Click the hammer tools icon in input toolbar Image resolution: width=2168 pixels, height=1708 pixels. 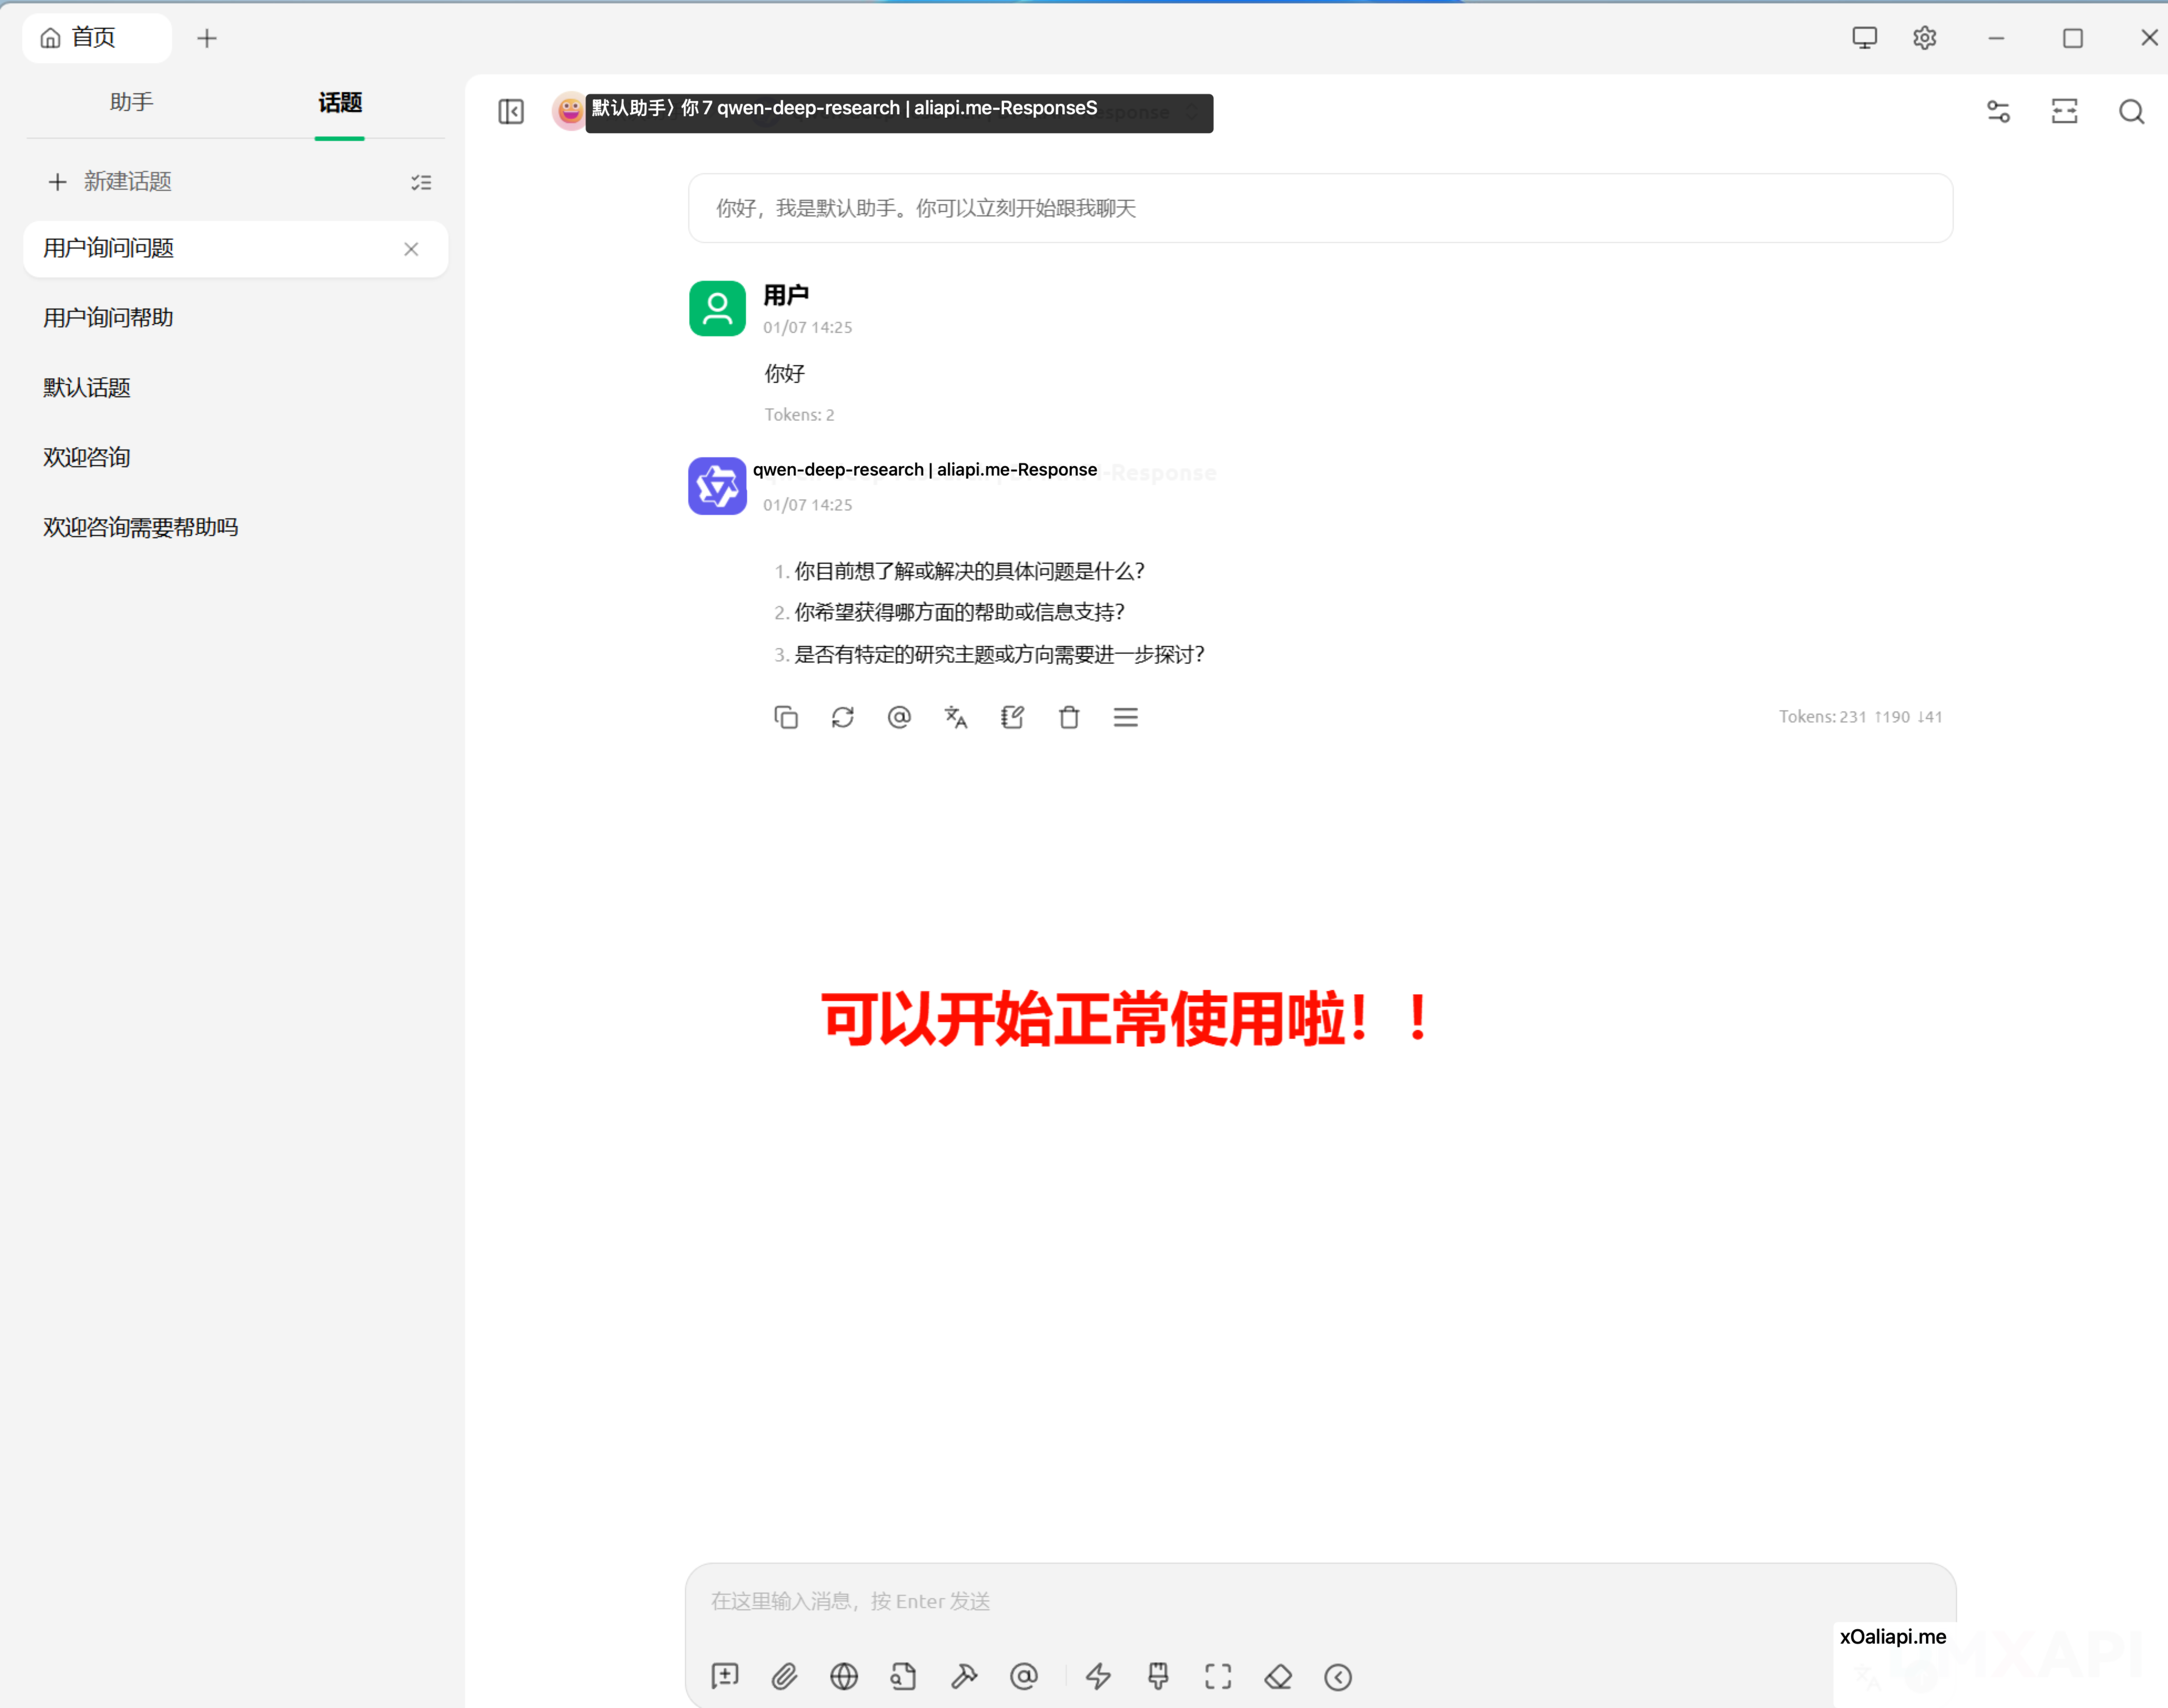coord(964,1676)
